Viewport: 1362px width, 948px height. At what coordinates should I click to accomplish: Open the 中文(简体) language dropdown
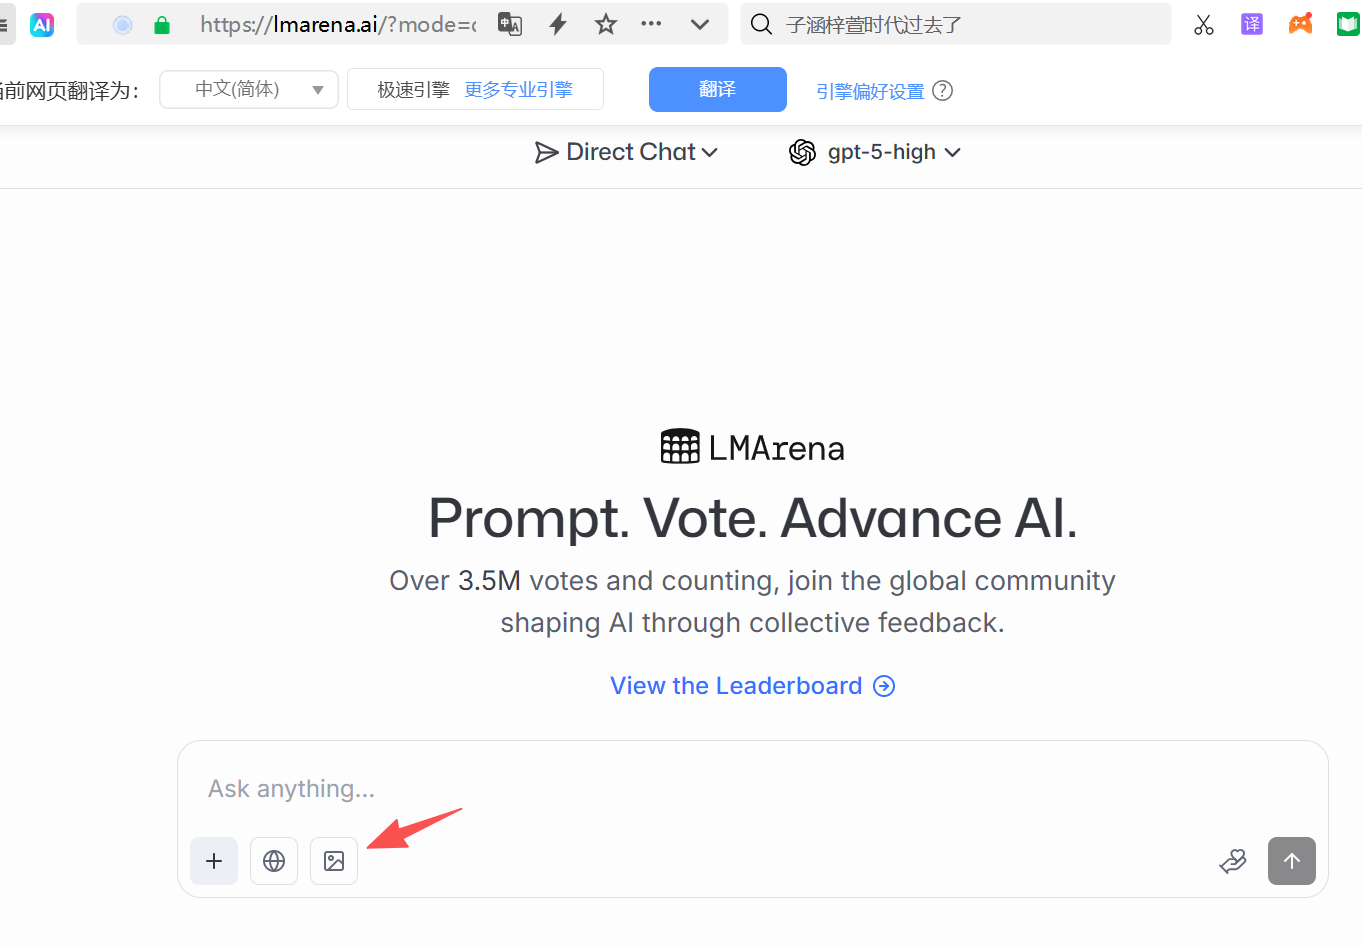249,89
